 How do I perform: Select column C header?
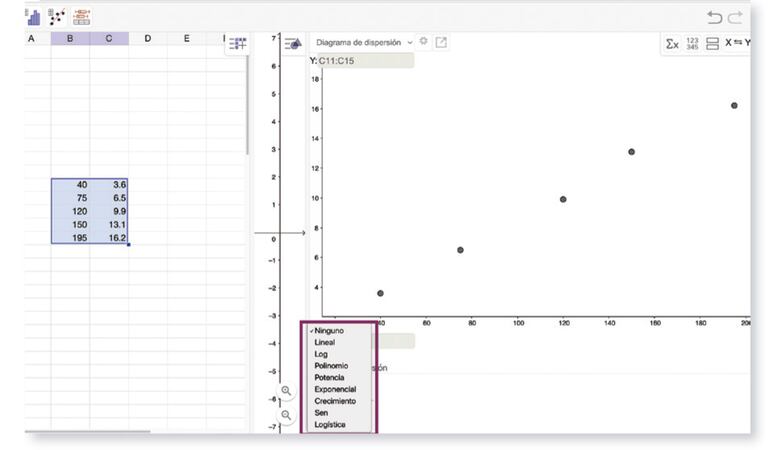109,38
